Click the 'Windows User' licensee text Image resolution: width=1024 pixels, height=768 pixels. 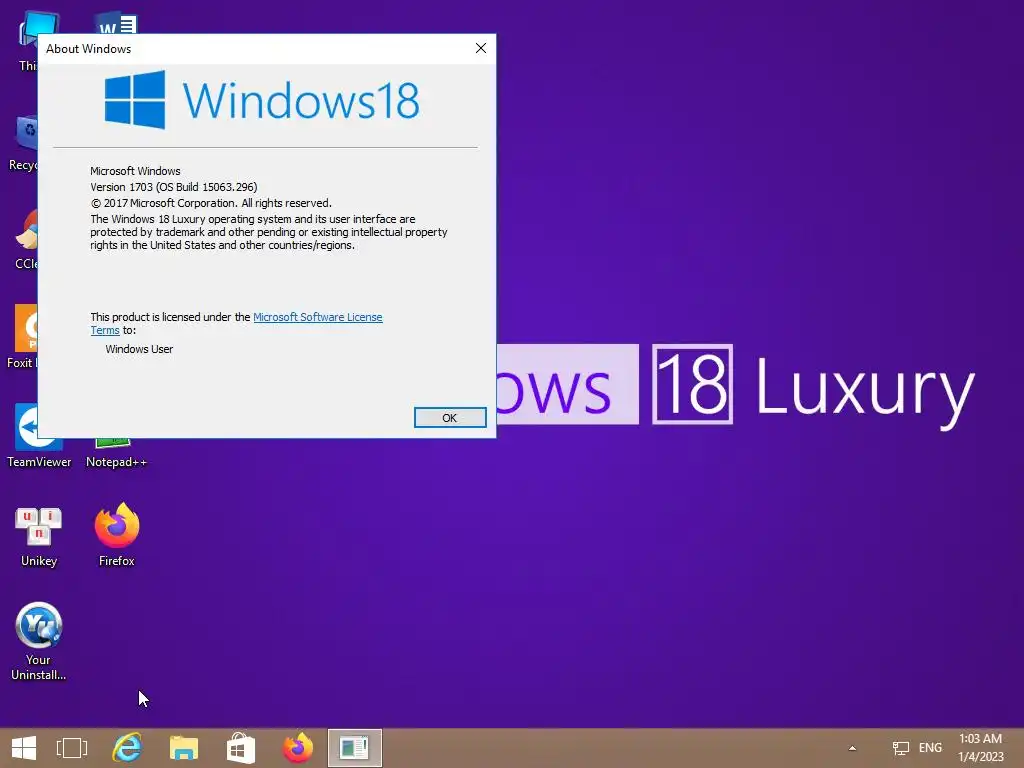tap(139, 349)
